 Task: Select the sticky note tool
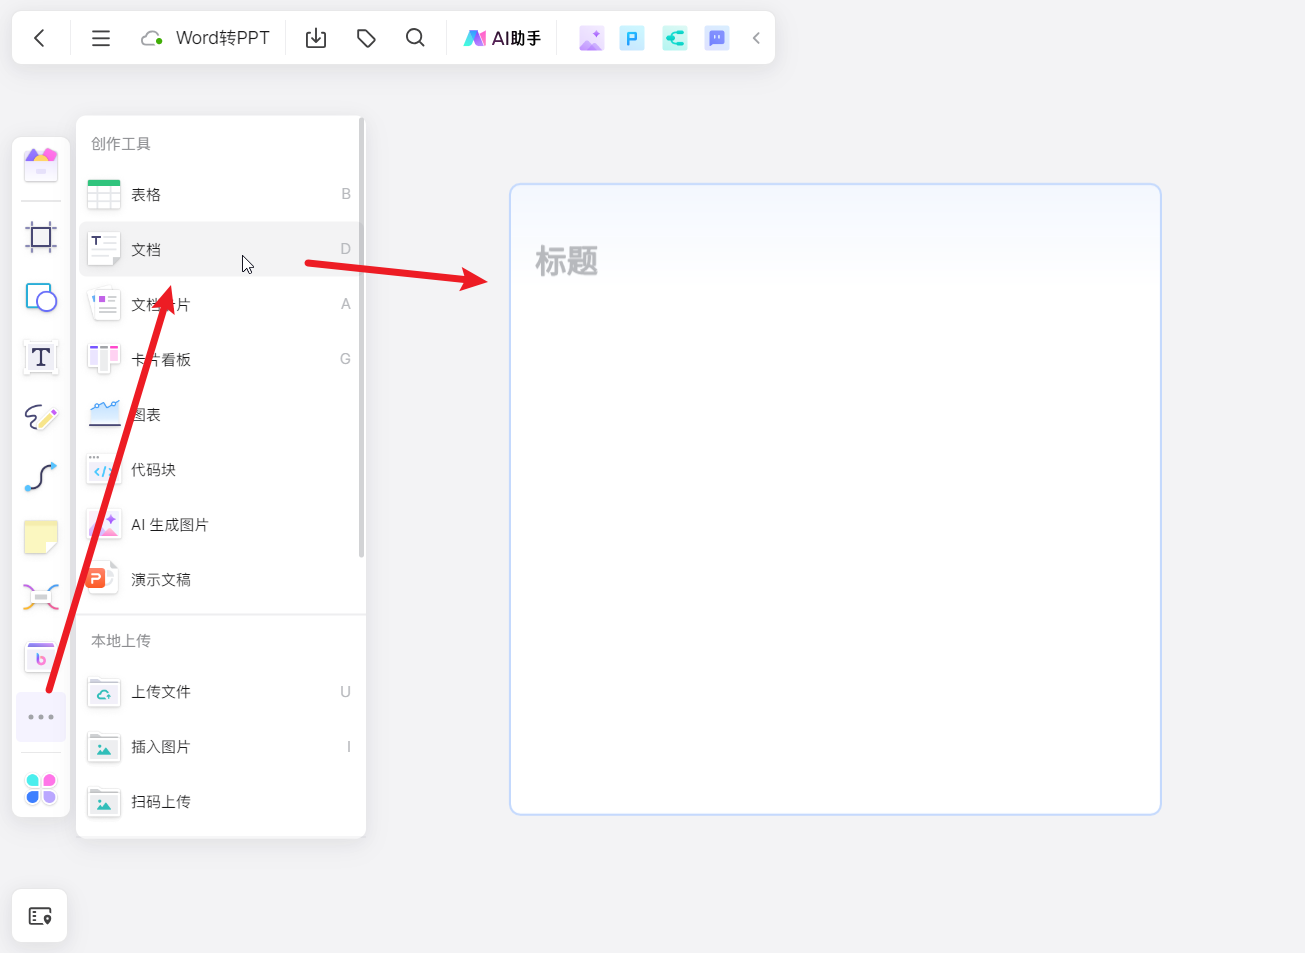[41, 537]
